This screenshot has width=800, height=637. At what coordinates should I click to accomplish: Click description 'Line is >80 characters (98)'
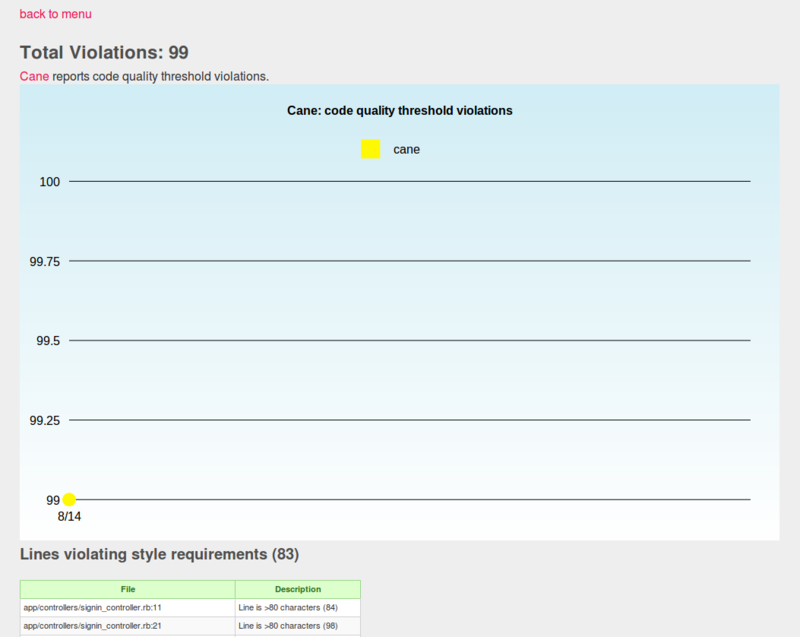pyautogui.click(x=298, y=626)
